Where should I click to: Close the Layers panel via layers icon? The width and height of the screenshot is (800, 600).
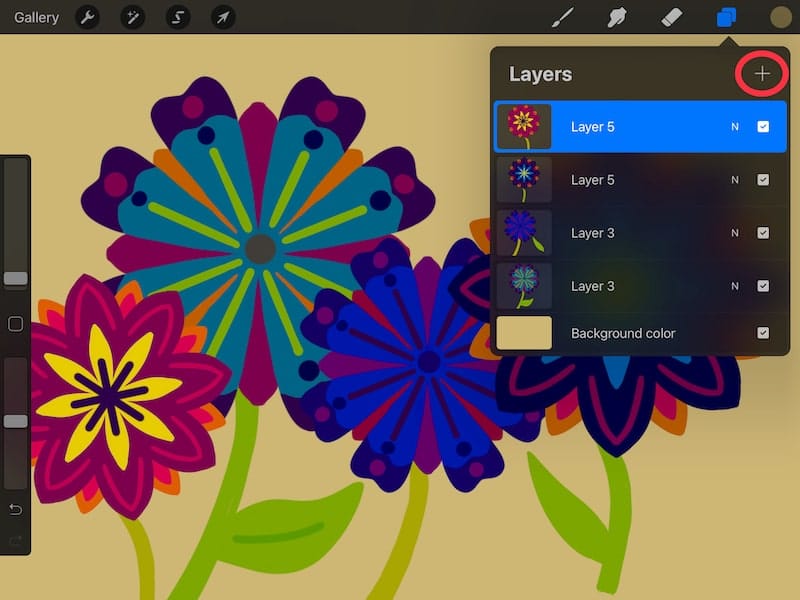(726, 17)
